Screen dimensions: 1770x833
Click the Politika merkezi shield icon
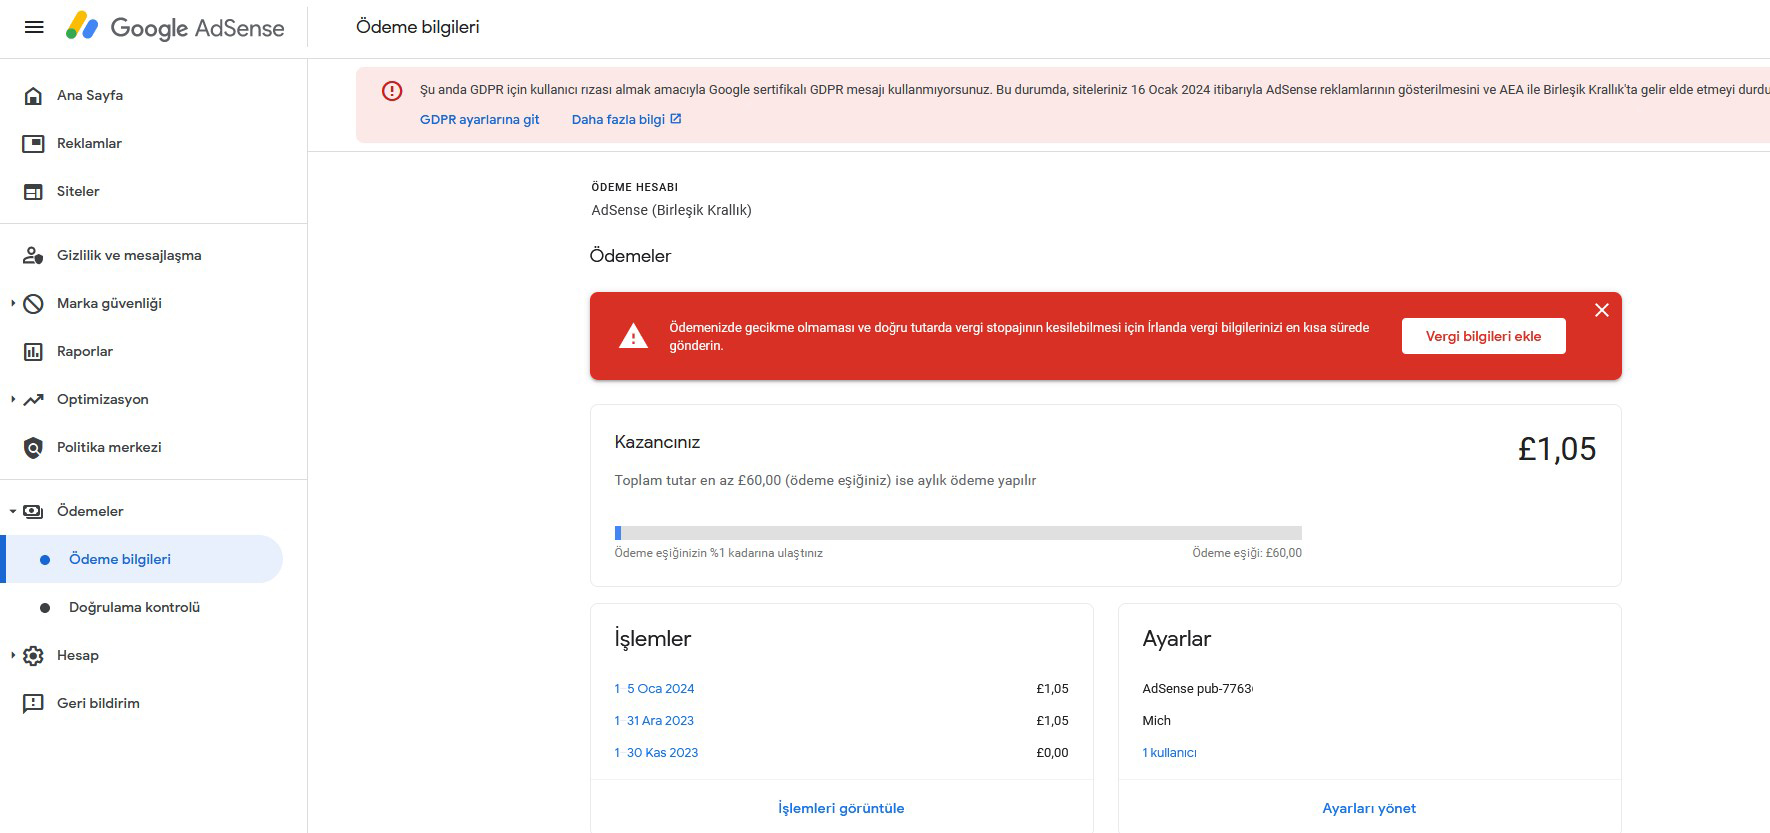pos(33,448)
